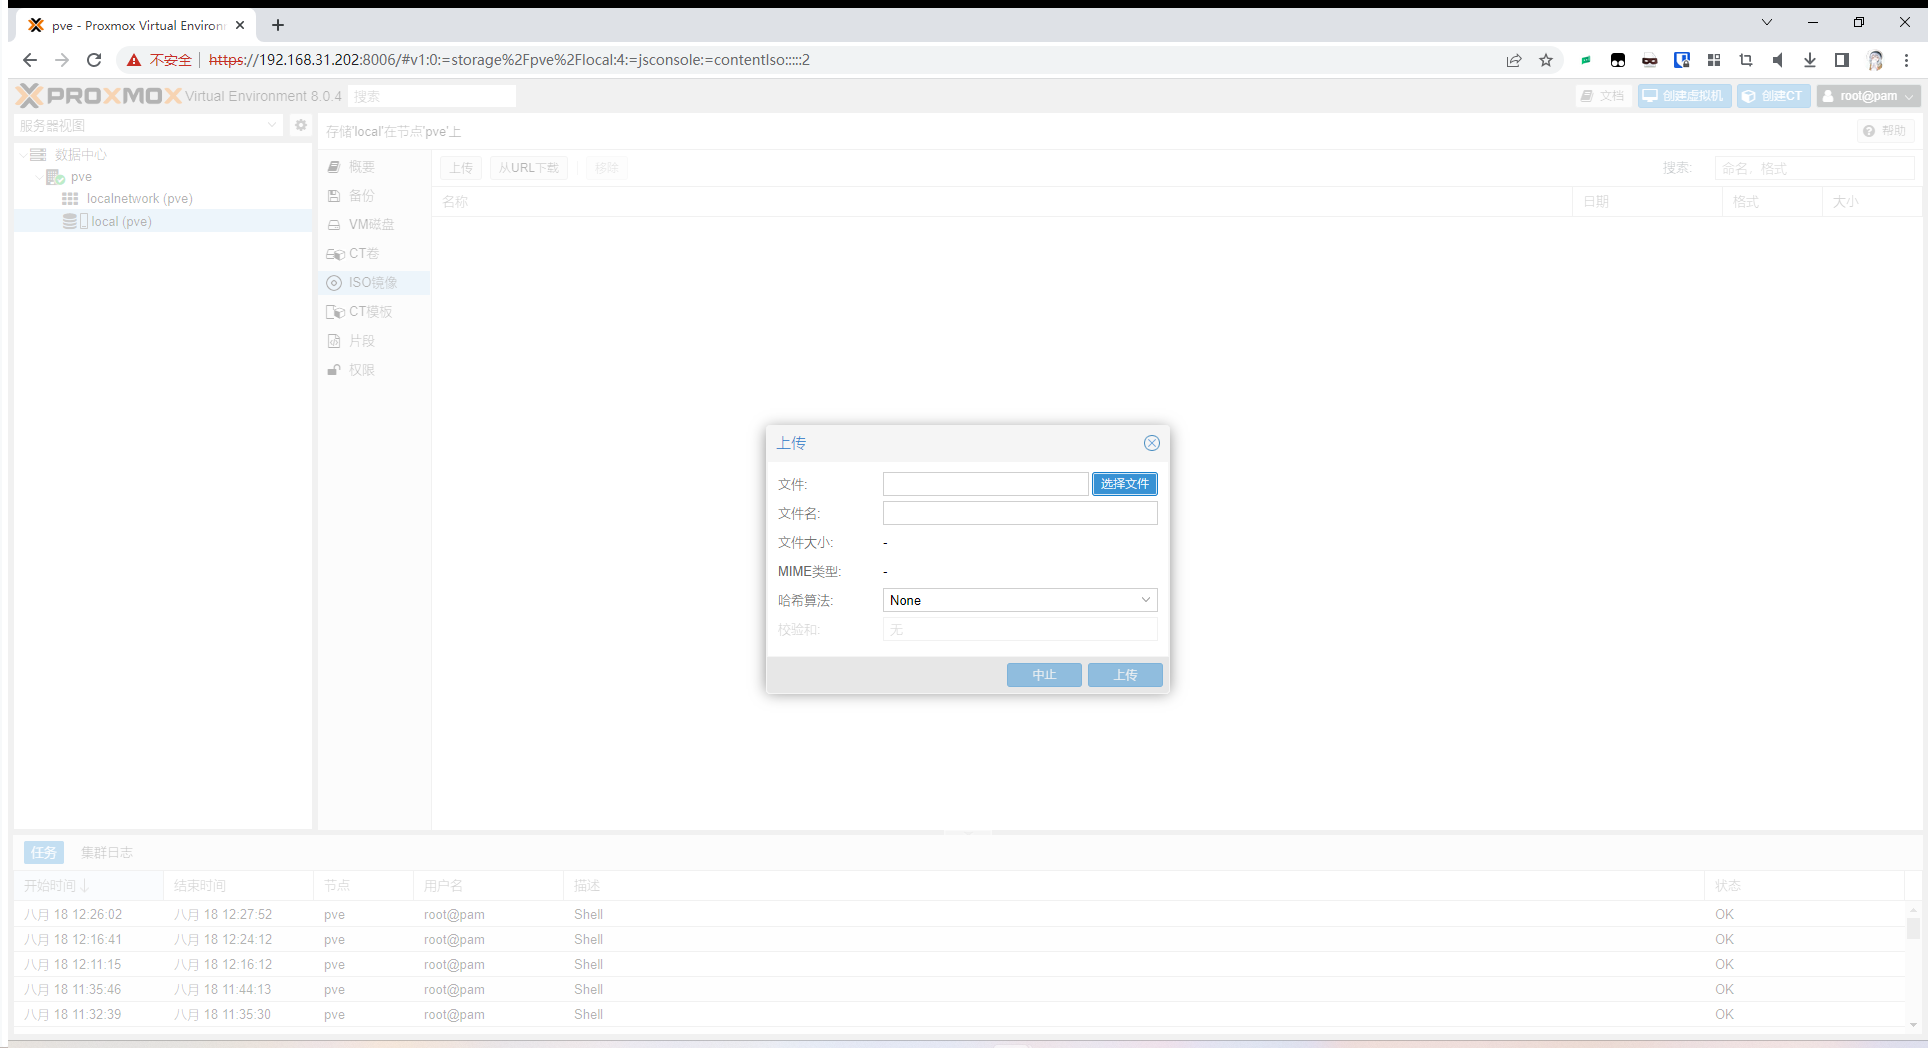Select local (pve) storage in tree

pos(121,221)
